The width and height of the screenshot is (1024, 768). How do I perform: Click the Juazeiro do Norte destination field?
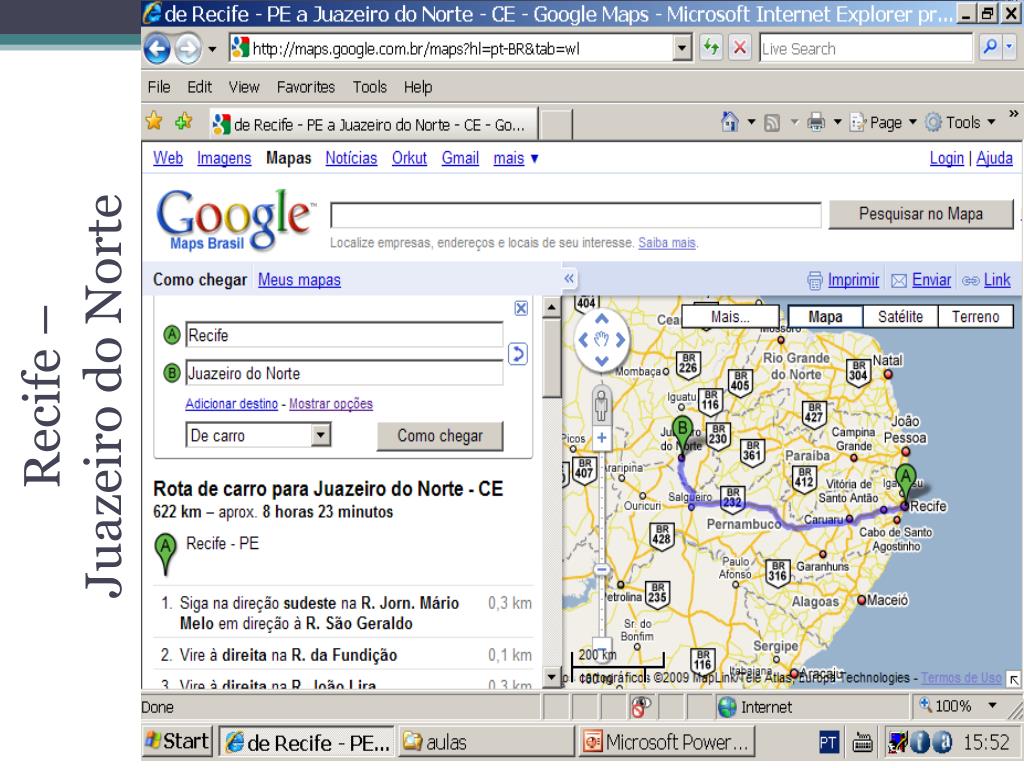[344, 373]
